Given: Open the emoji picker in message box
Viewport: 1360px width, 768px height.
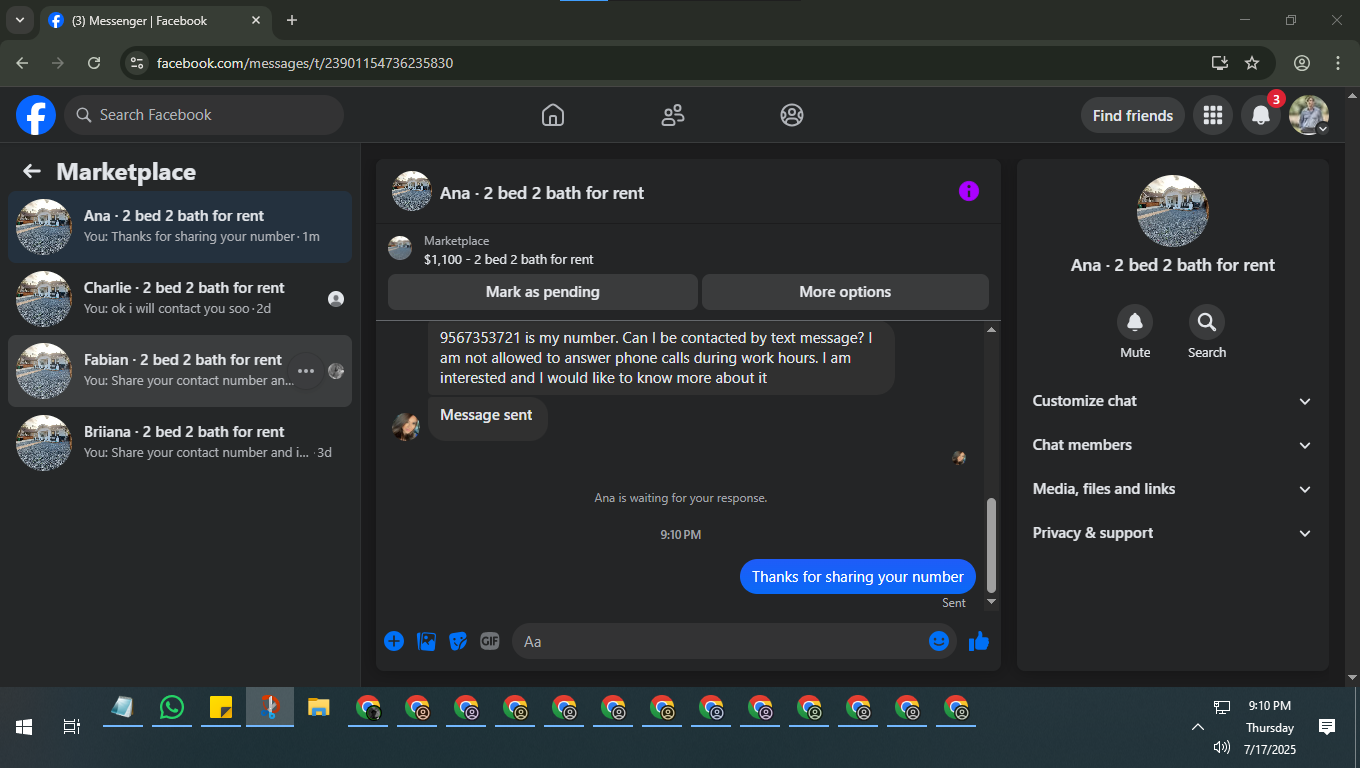Looking at the screenshot, I should pyautogui.click(x=939, y=641).
